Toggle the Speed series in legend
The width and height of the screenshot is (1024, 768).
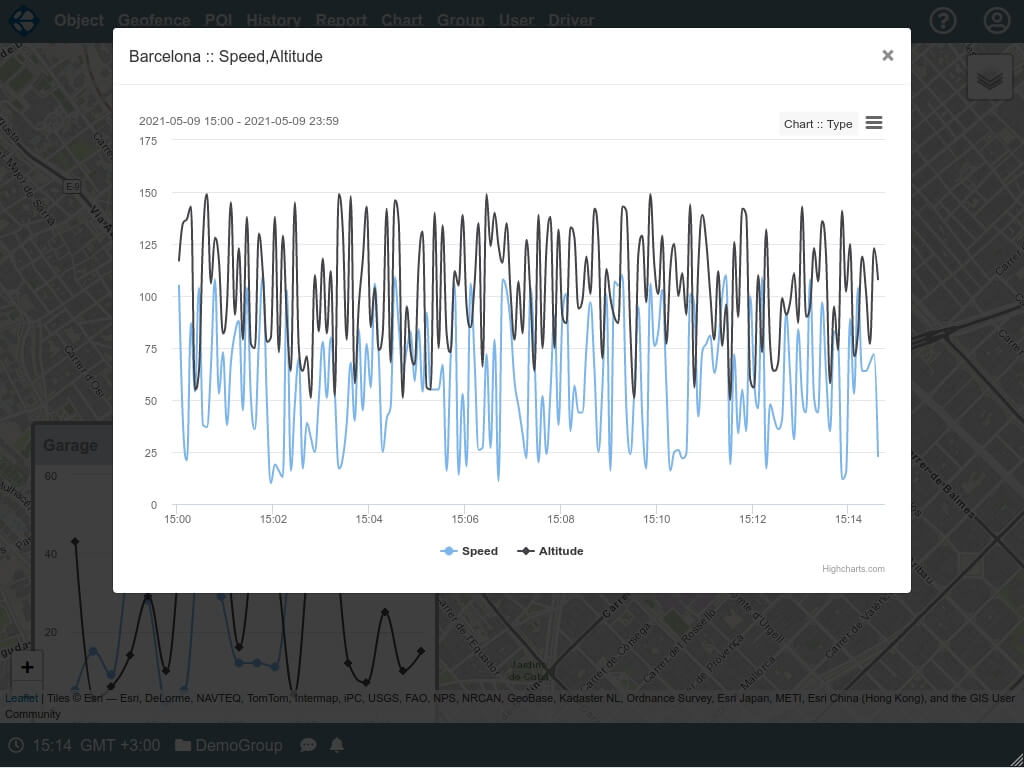(x=469, y=551)
